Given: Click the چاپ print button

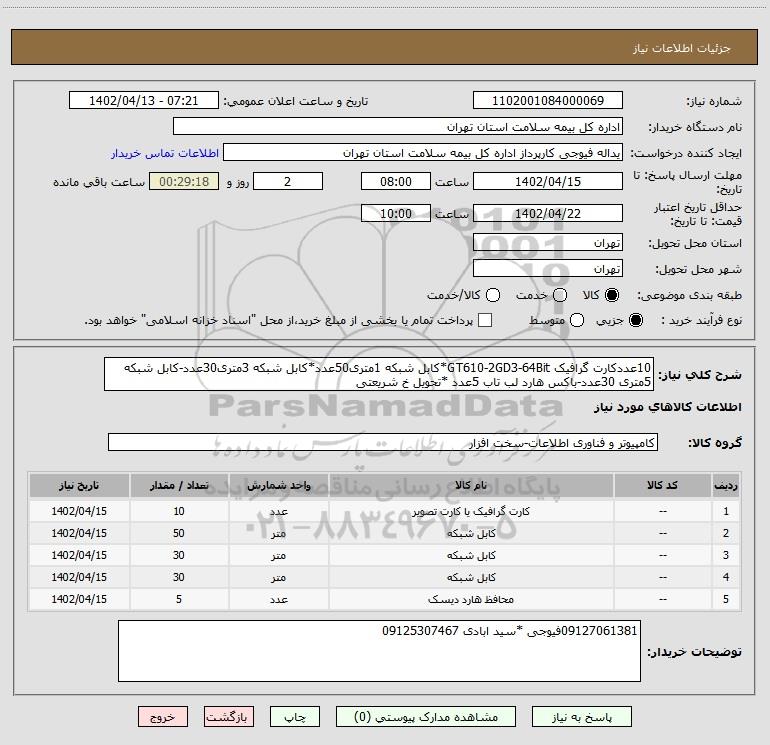Looking at the screenshot, I should tap(295, 717).
